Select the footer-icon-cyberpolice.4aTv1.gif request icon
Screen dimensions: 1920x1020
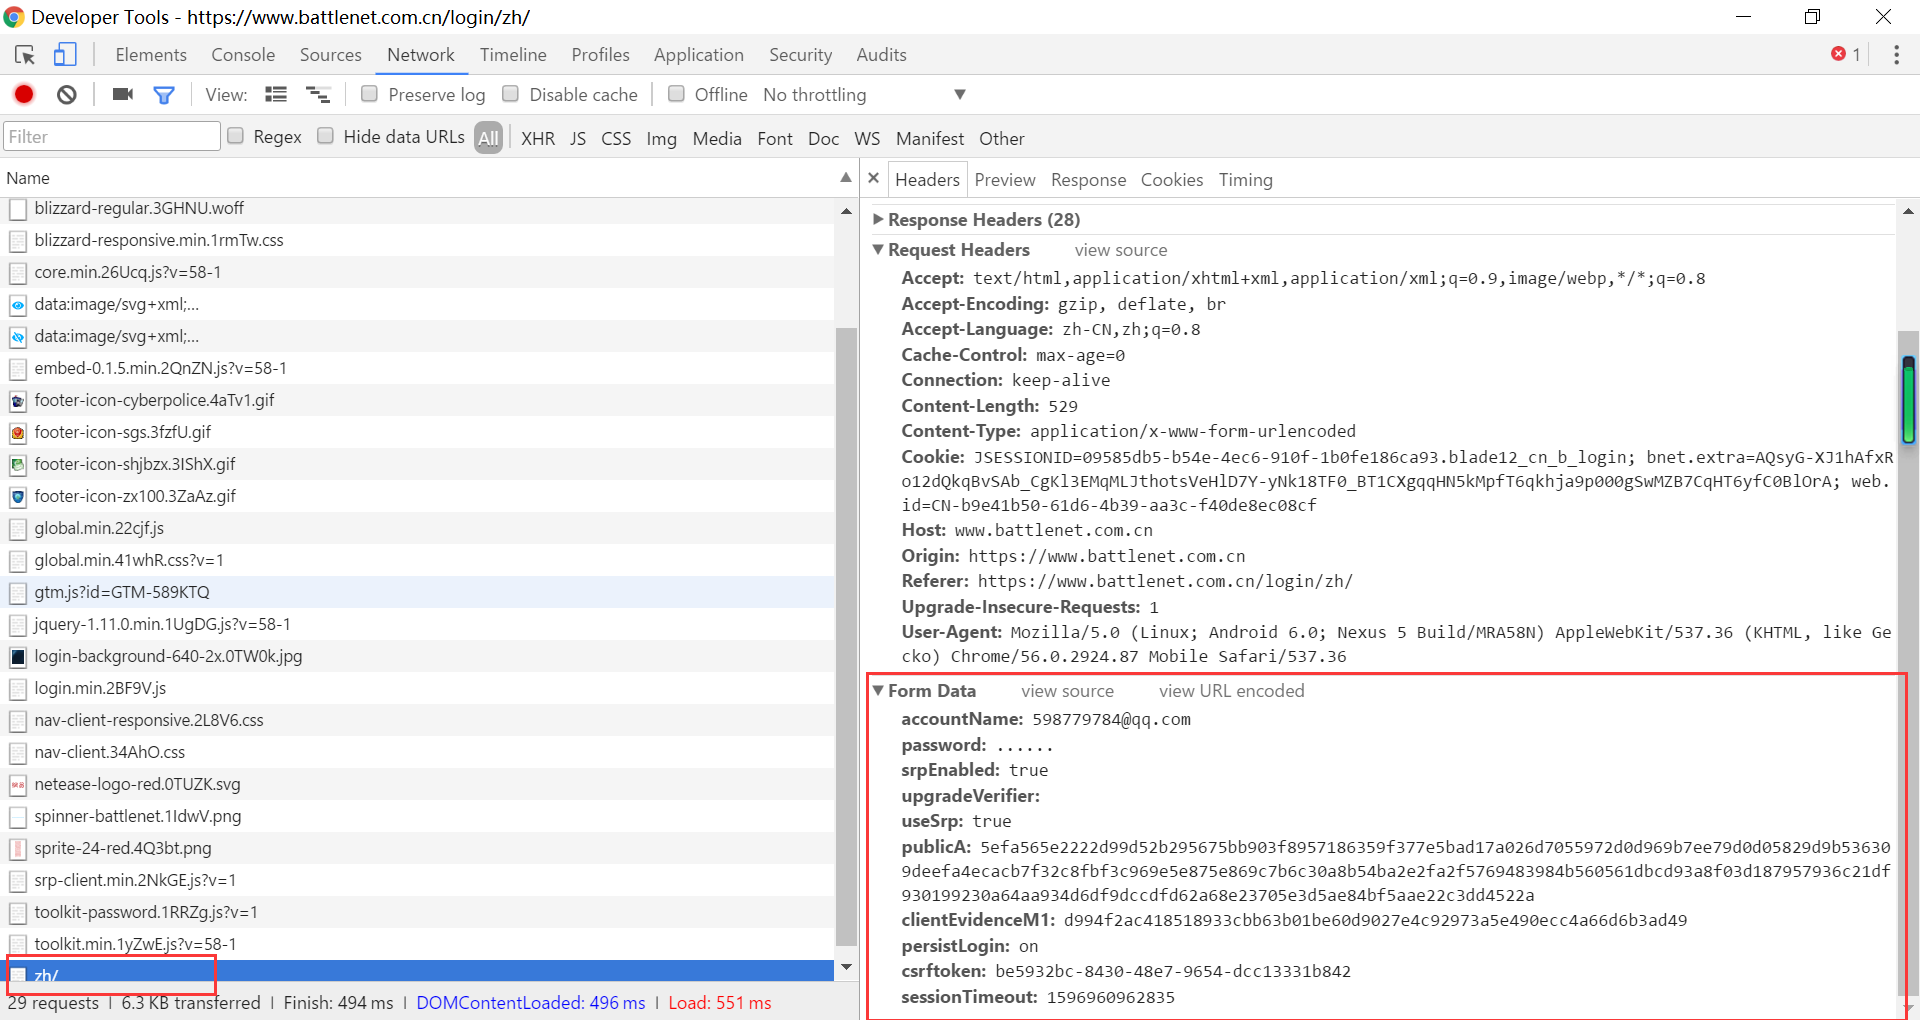(18, 401)
